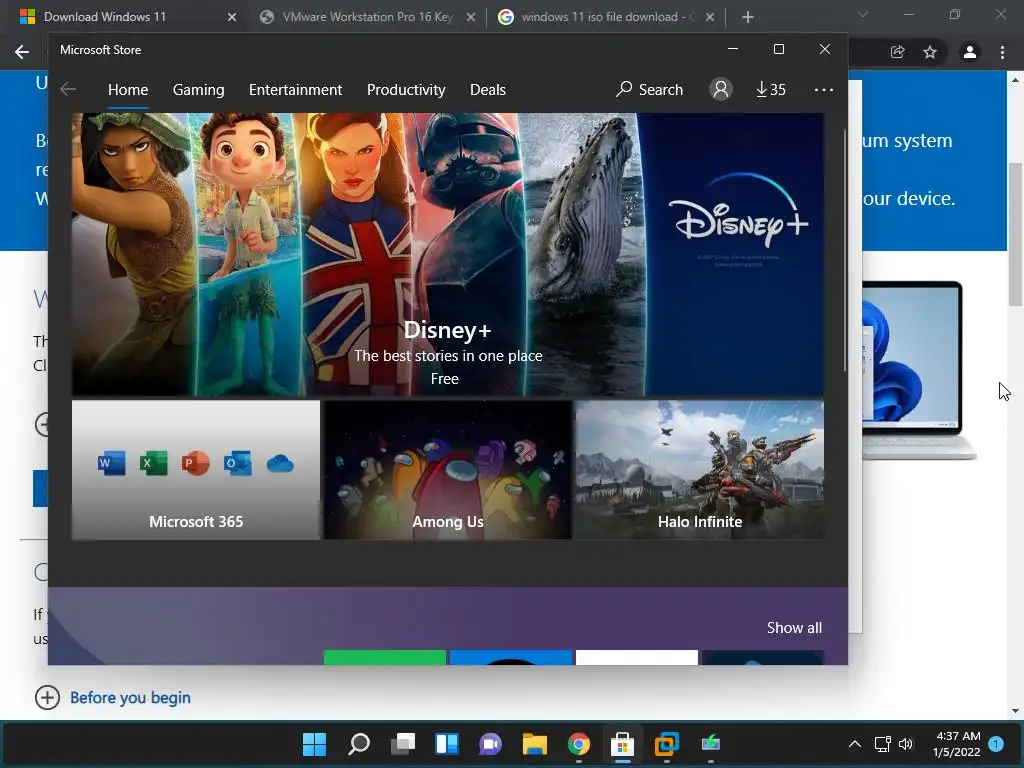Go to the Deals tab
This screenshot has height=768, width=1024.
(488, 89)
